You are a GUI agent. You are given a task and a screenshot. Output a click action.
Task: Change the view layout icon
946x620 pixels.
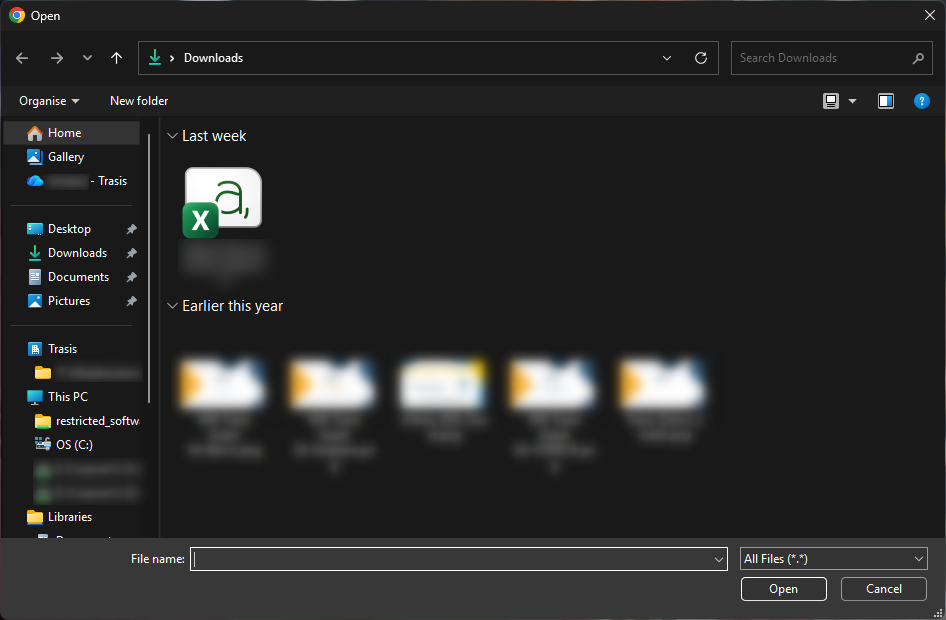[831, 101]
